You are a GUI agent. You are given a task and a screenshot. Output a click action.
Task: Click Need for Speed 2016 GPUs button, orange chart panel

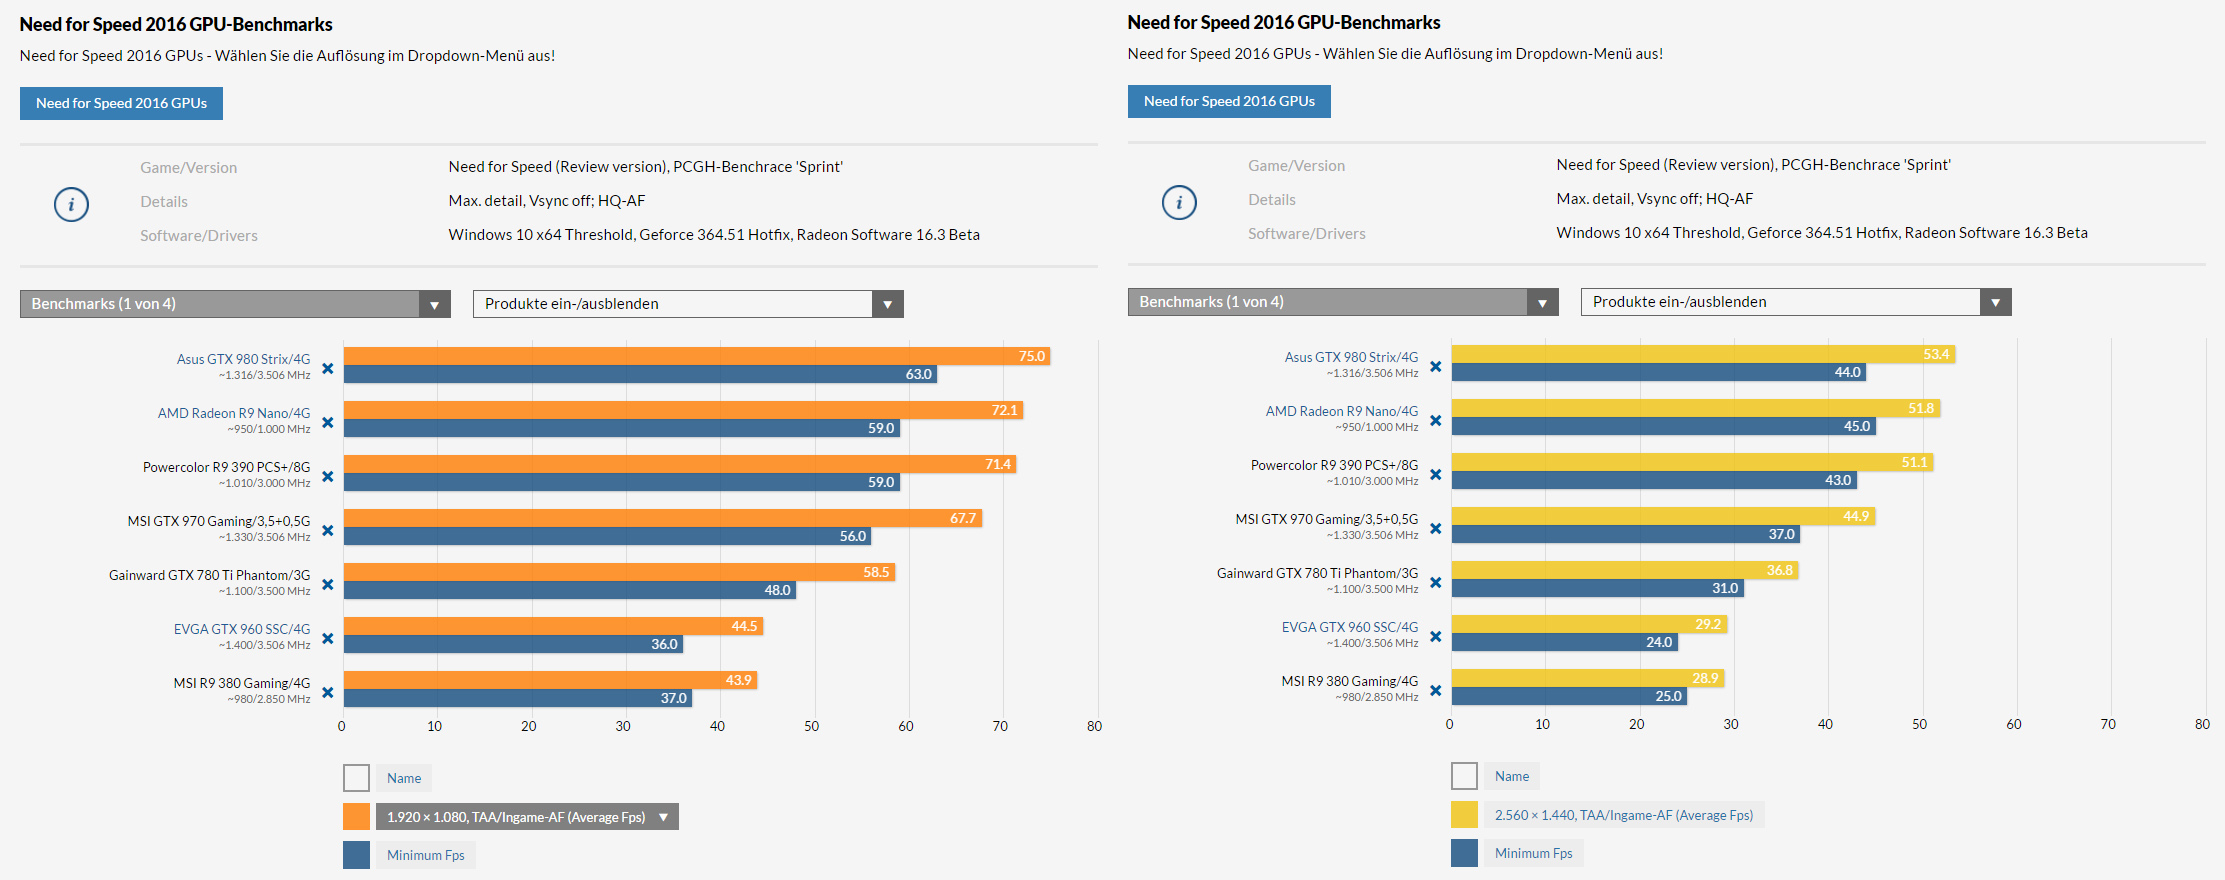click(x=121, y=103)
